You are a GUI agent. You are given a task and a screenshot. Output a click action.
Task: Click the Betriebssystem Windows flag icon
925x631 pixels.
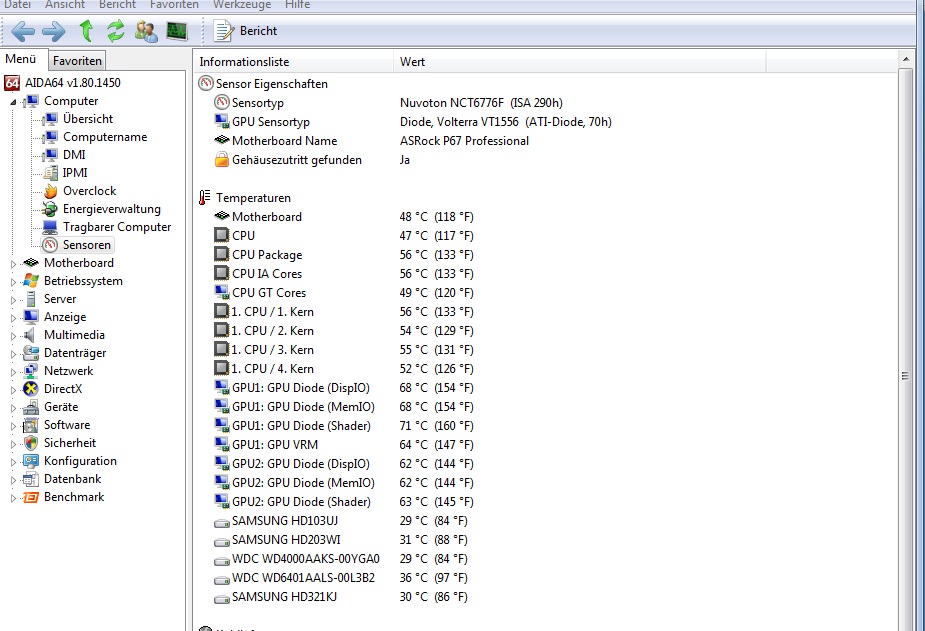(x=31, y=281)
